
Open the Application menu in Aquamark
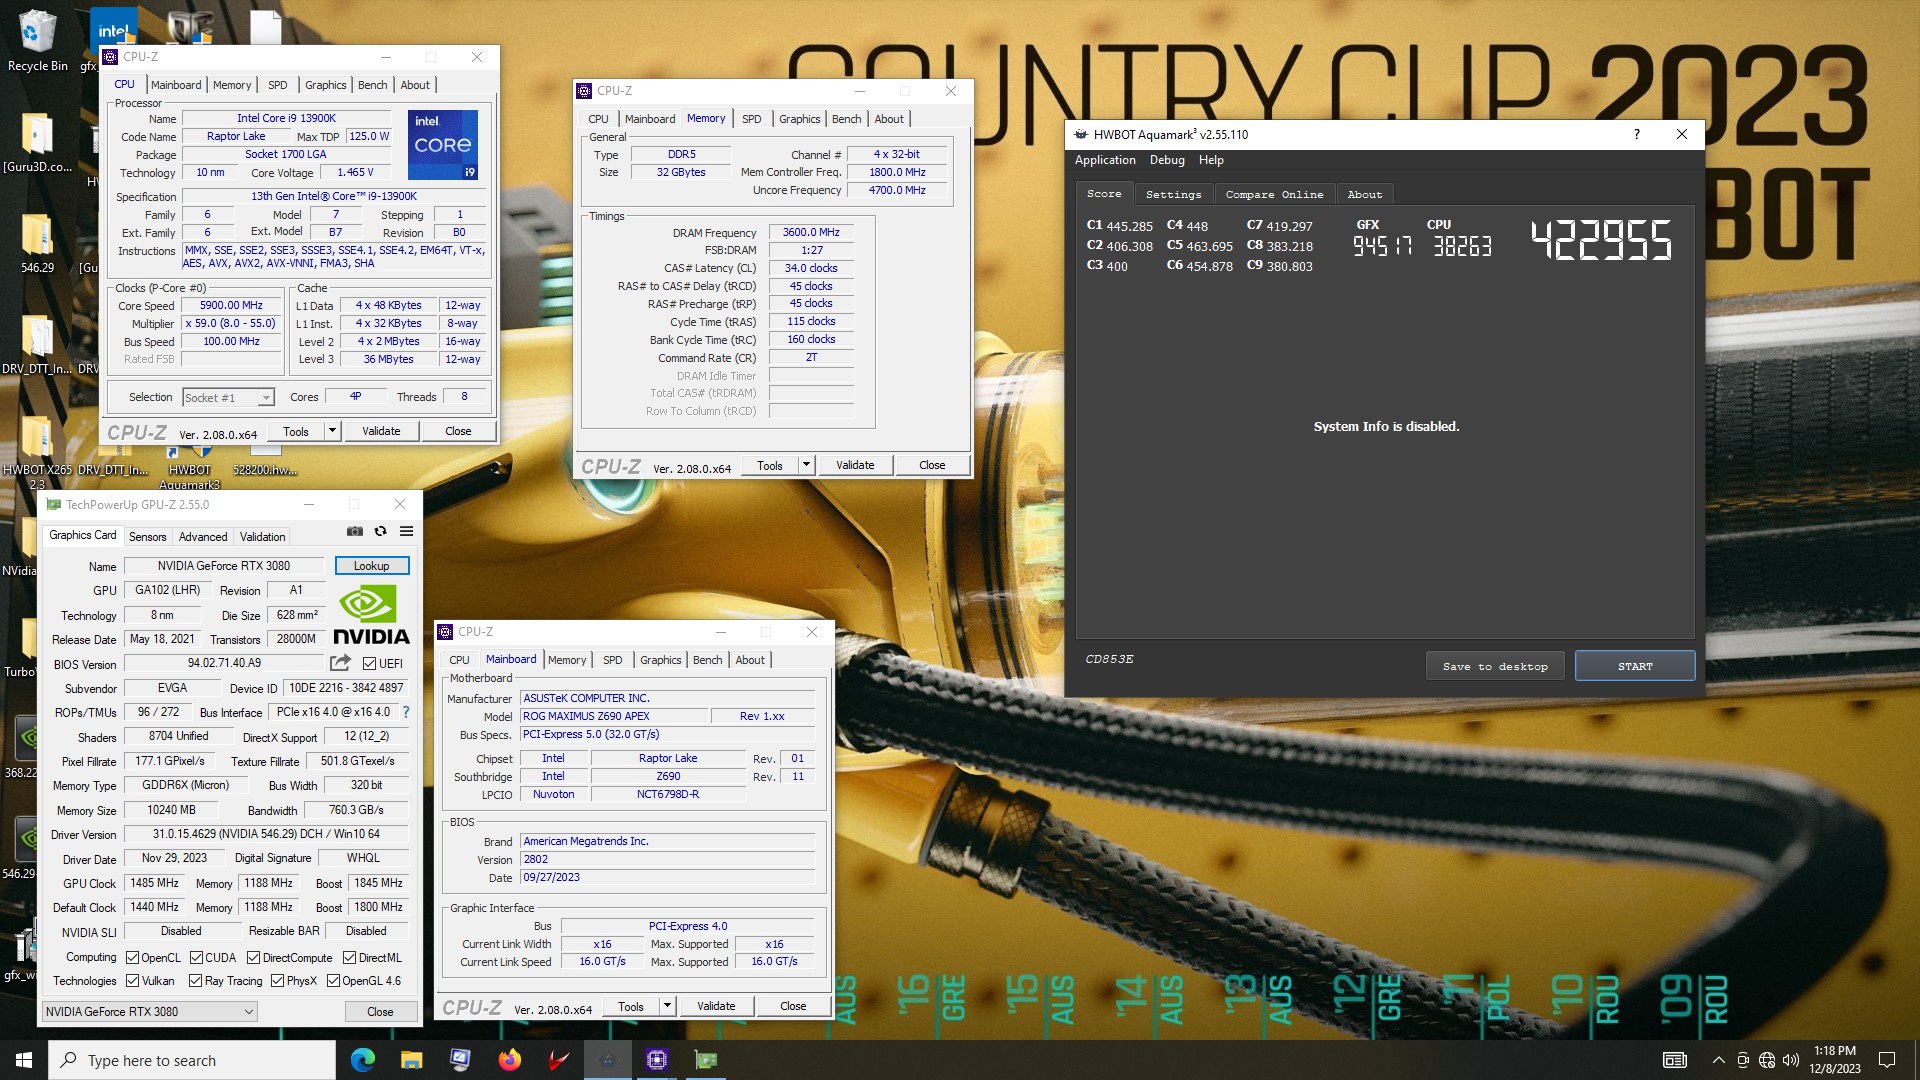pyautogui.click(x=1105, y=160)
